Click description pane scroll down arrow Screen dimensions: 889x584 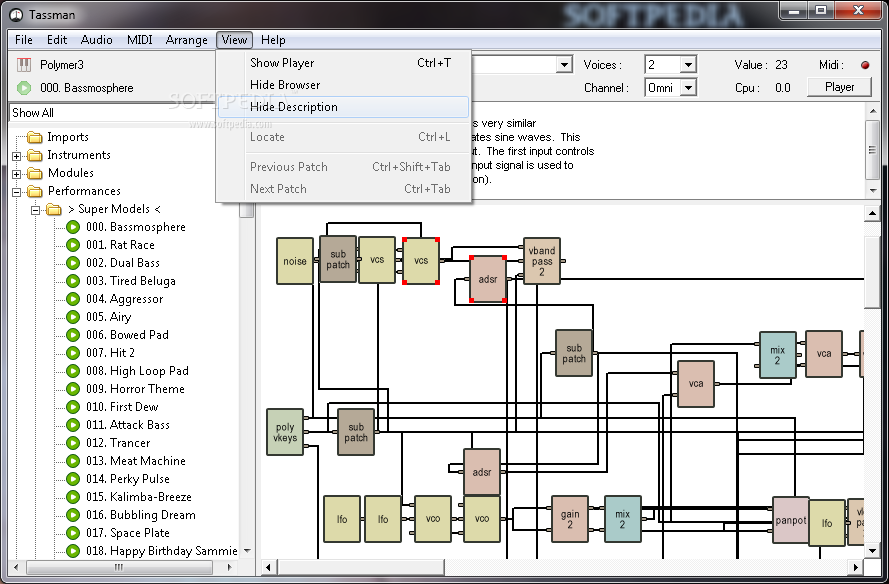pos(873,191)
